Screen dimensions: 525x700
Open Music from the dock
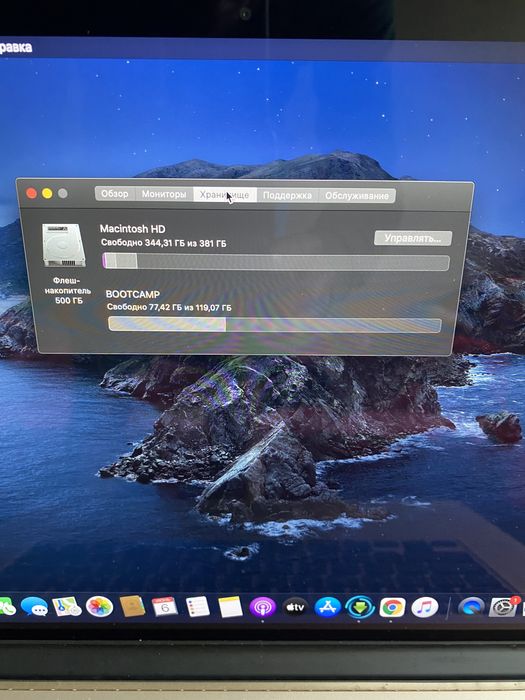click(425, 608)
